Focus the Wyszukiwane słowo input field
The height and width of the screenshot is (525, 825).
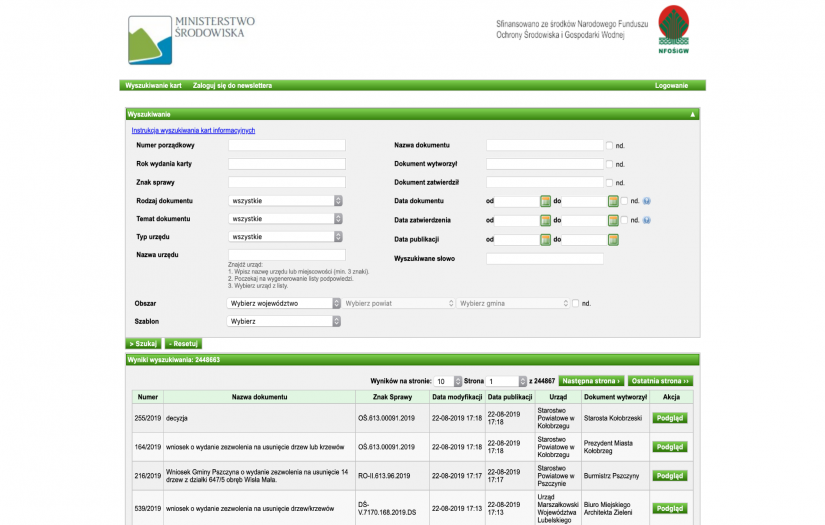(x=545, y=259)
